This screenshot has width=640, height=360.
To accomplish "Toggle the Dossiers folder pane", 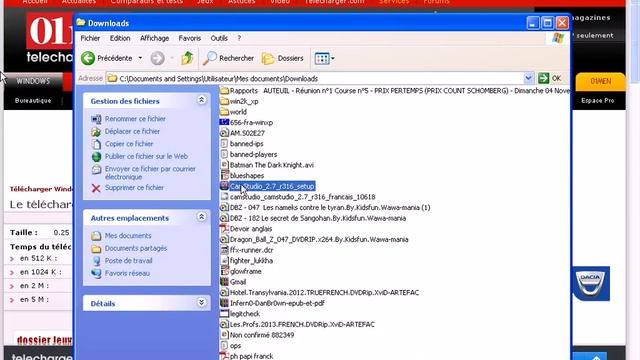I will click(x=283, y=58).
